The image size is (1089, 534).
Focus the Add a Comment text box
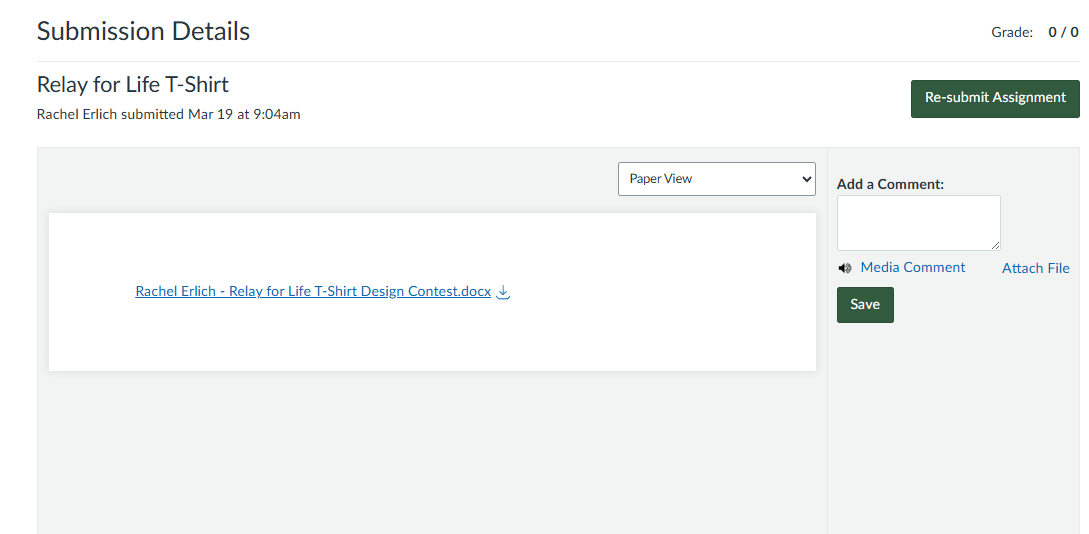point(918,222)
